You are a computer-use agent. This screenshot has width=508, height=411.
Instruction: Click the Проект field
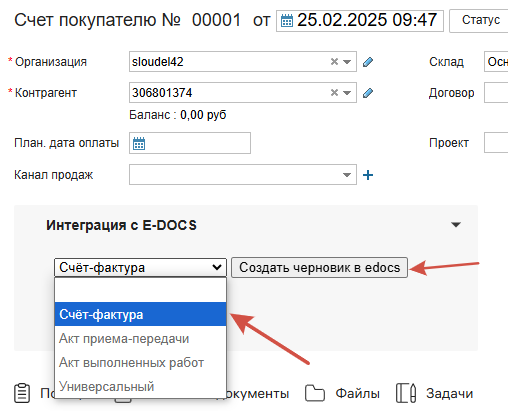(x=496, y=143)
